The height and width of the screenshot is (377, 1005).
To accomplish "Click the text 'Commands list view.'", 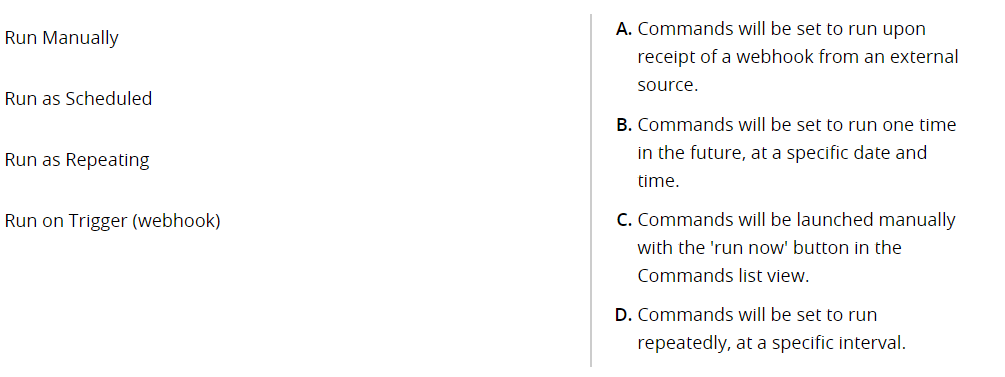I will [723, 276].
